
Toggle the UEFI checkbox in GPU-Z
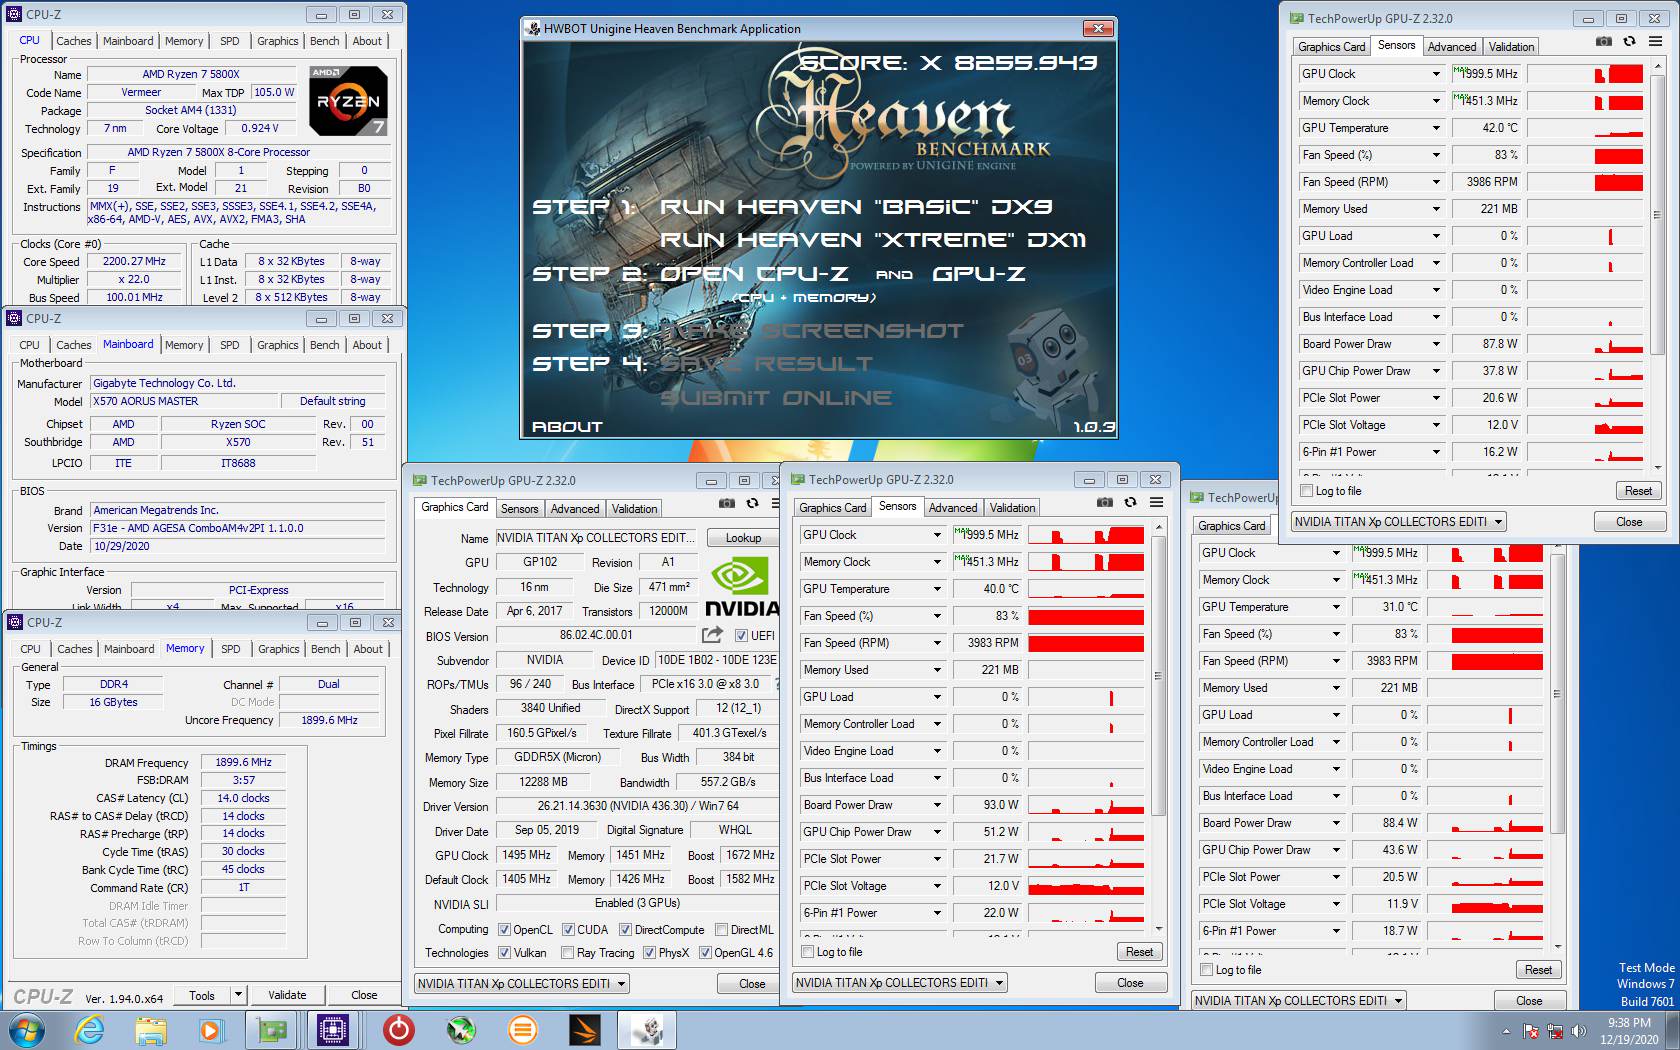click(x=741, y=636)
